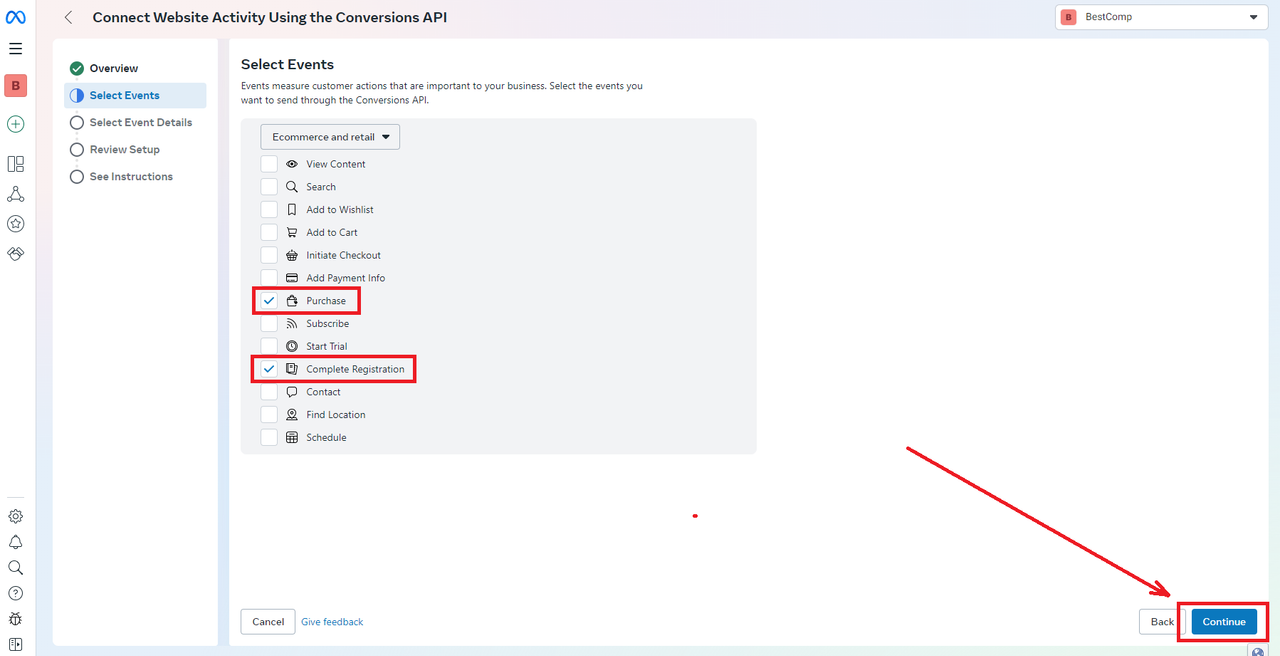The image size is (1280, 656).
Task: Open the data sources triangle-node icon
Action: pyautogui.click(x=15, y=194)
